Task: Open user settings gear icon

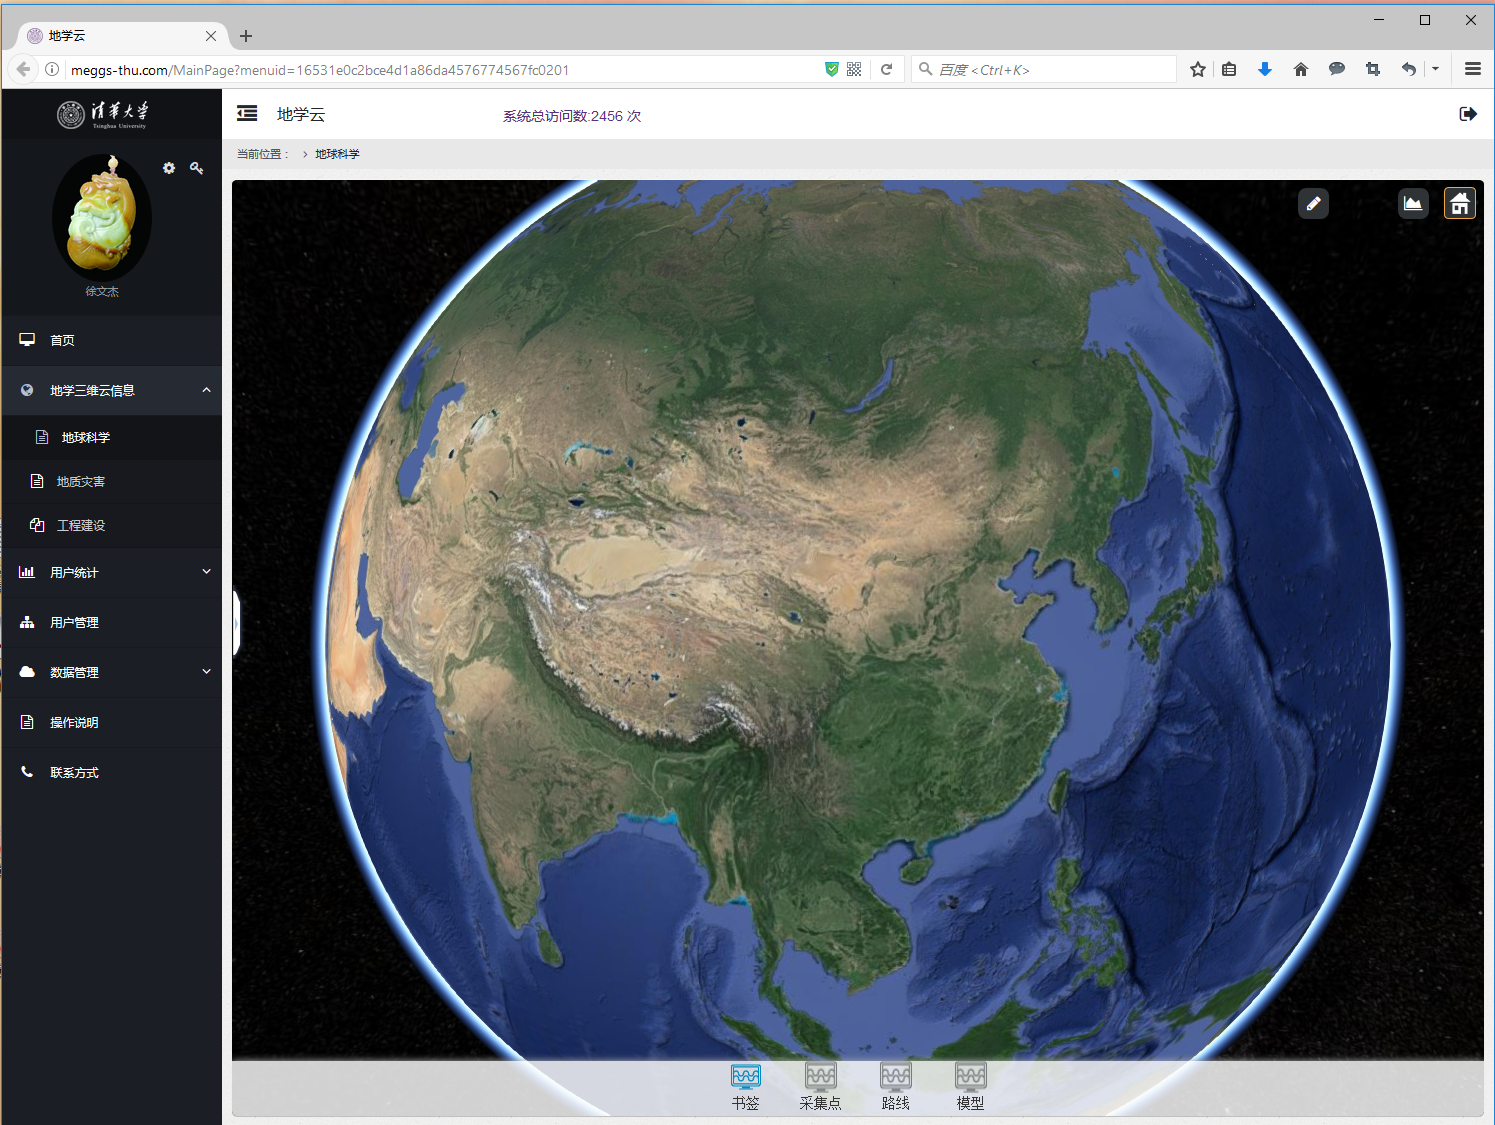Action: tap(169, 168)
